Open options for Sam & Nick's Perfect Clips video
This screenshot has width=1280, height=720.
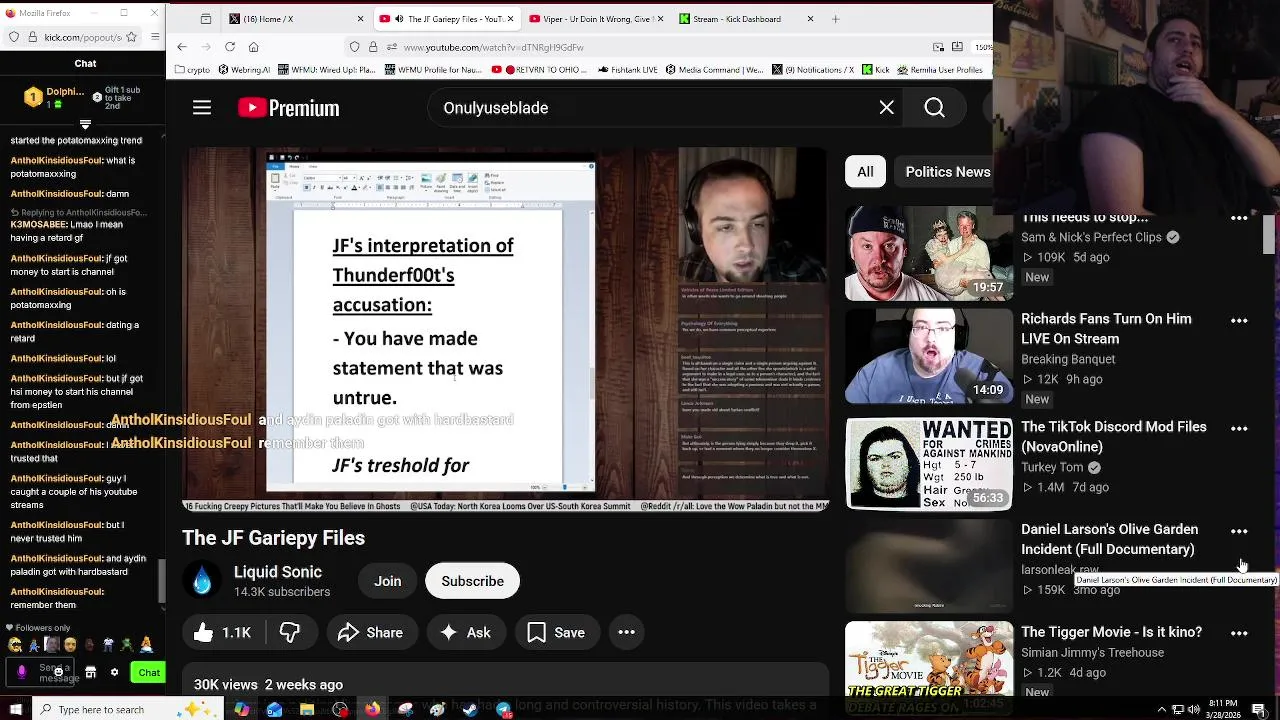pyautogui.click(x=1239, y=218)
